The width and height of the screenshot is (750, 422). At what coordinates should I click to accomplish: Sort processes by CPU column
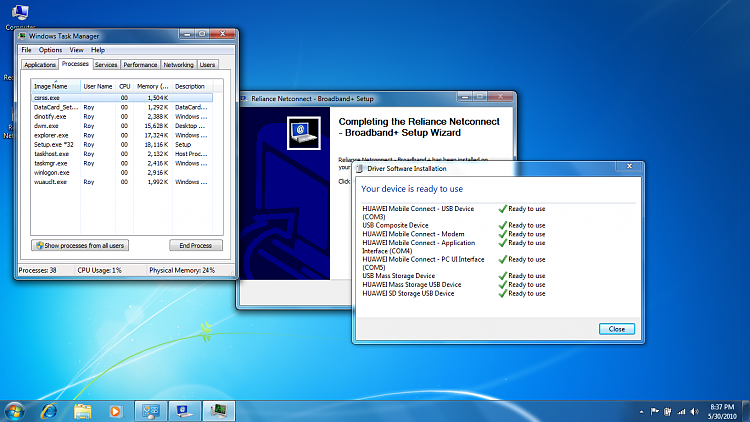point(124,86)
